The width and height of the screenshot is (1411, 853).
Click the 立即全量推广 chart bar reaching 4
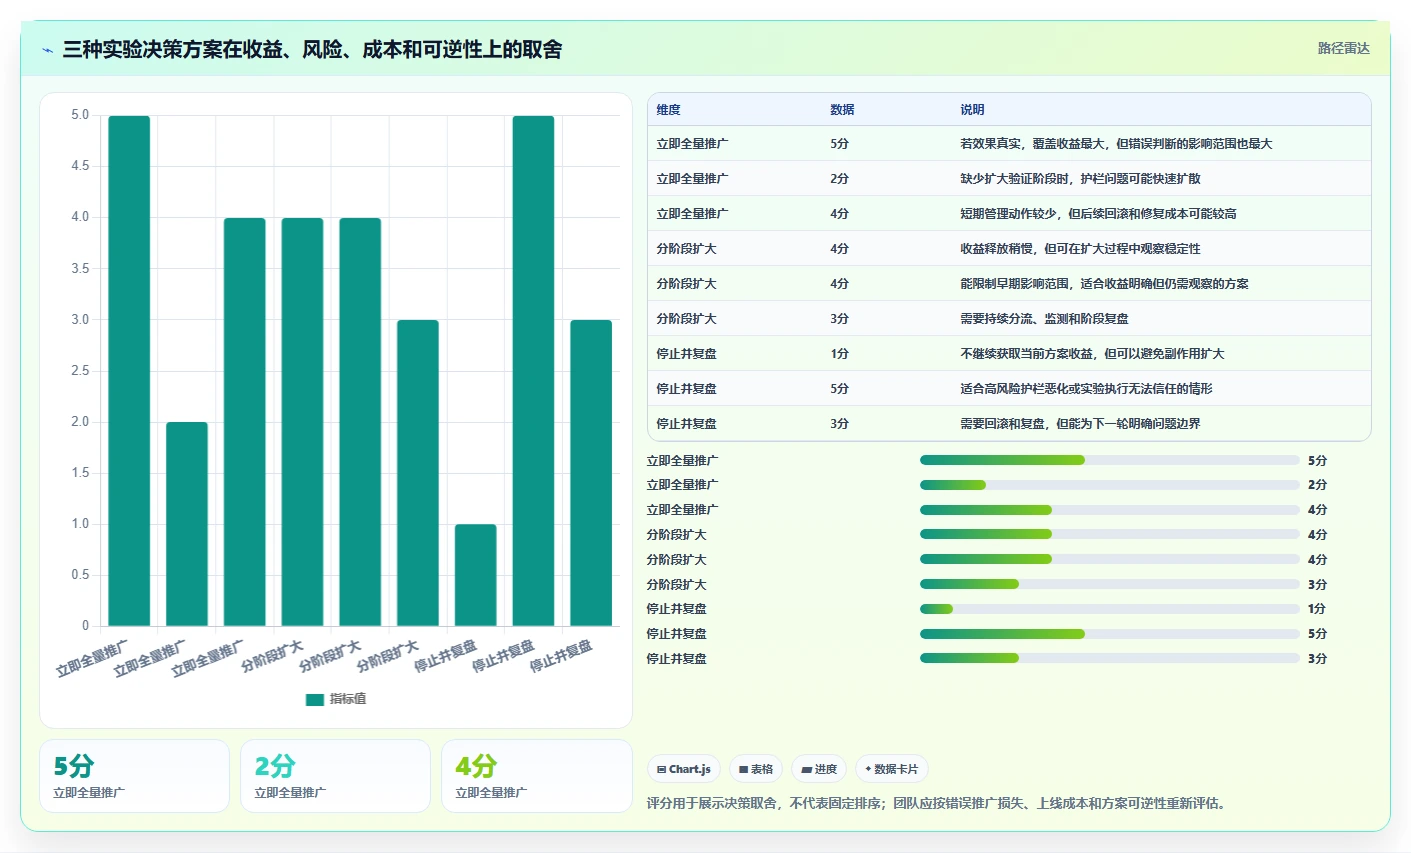pyautogui.click(x=245, y=422)
